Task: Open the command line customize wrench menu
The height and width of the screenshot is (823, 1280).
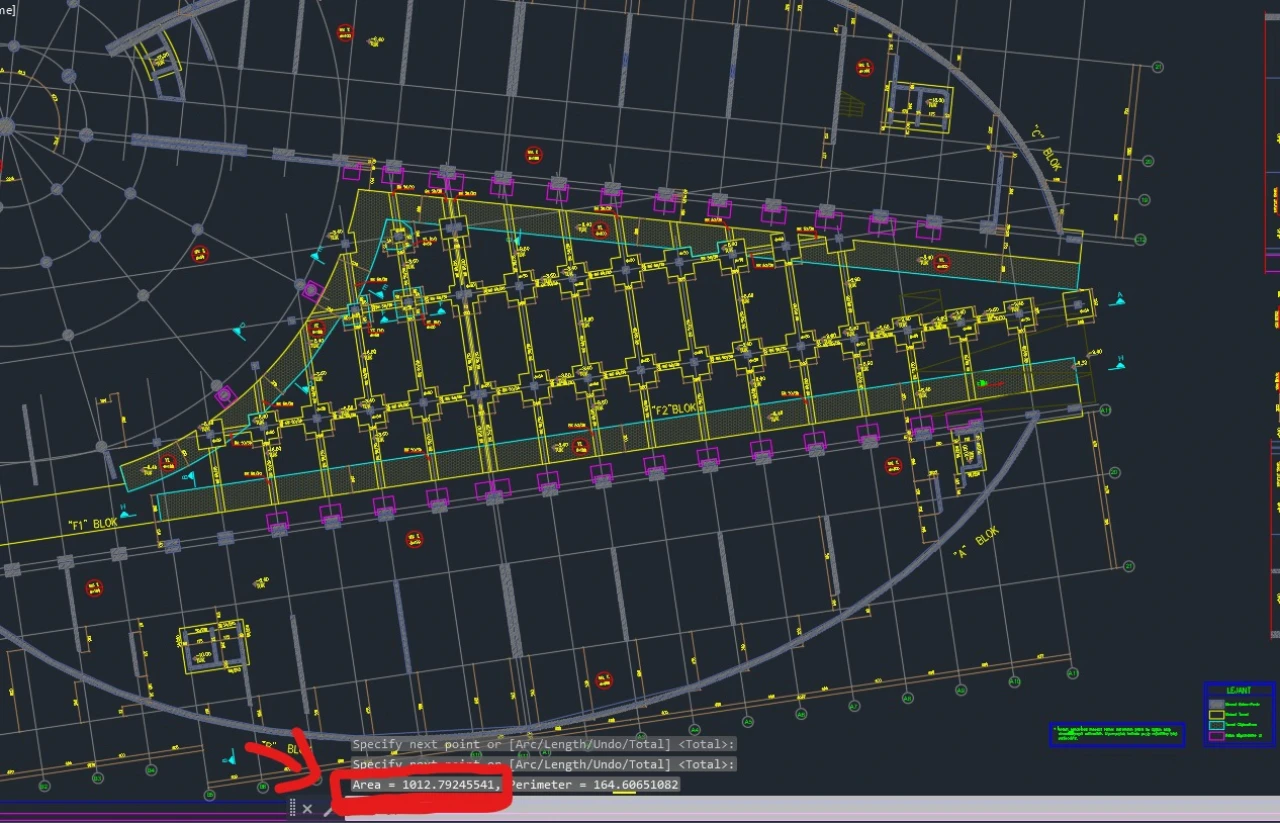Action: (x=328, y=808)
